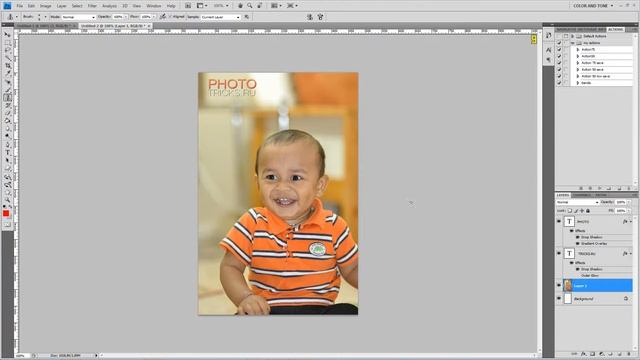The width and height of the screenshot is (640, 360).
Task: Click the layer Opacity 100% field
Action: click(621, 202)
